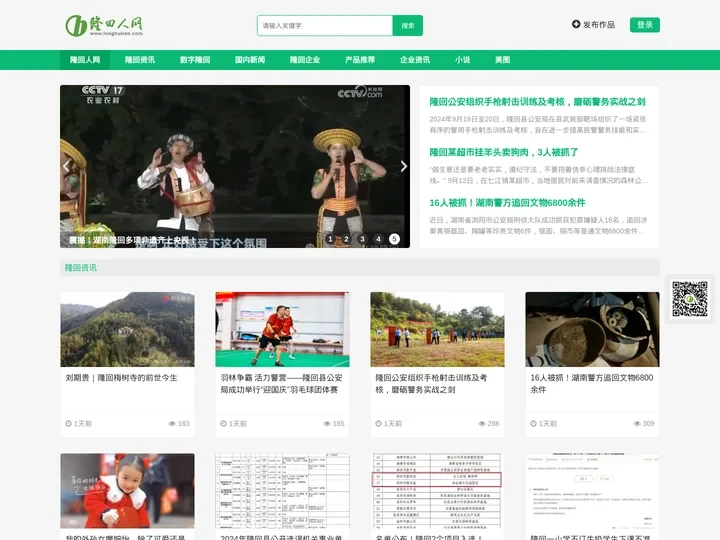Click clock icon under 文物6800 card
The image size is (720, 540).
pos(533,423)
